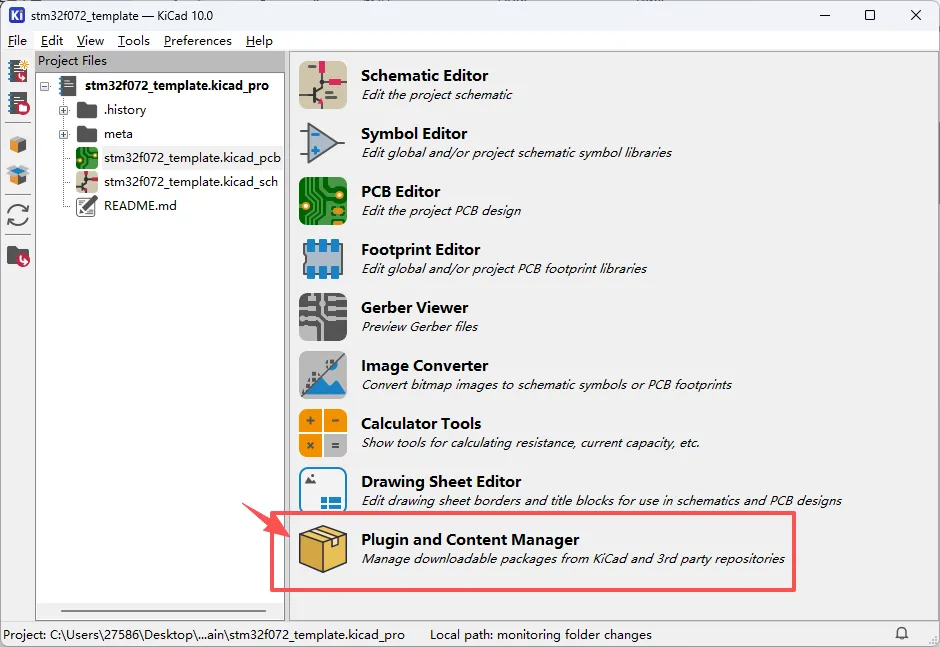Screen dimensions: 940x647
Task: Click 'Manage downloadable packages' description text
Action: click(x=573, y=559)
